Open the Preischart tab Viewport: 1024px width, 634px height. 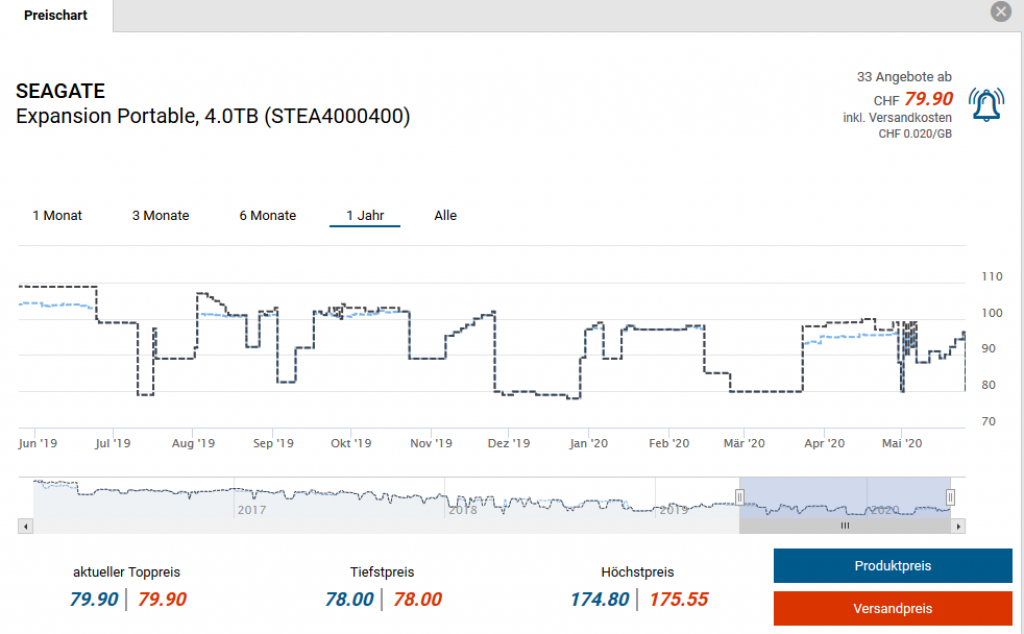coord(56,15)
